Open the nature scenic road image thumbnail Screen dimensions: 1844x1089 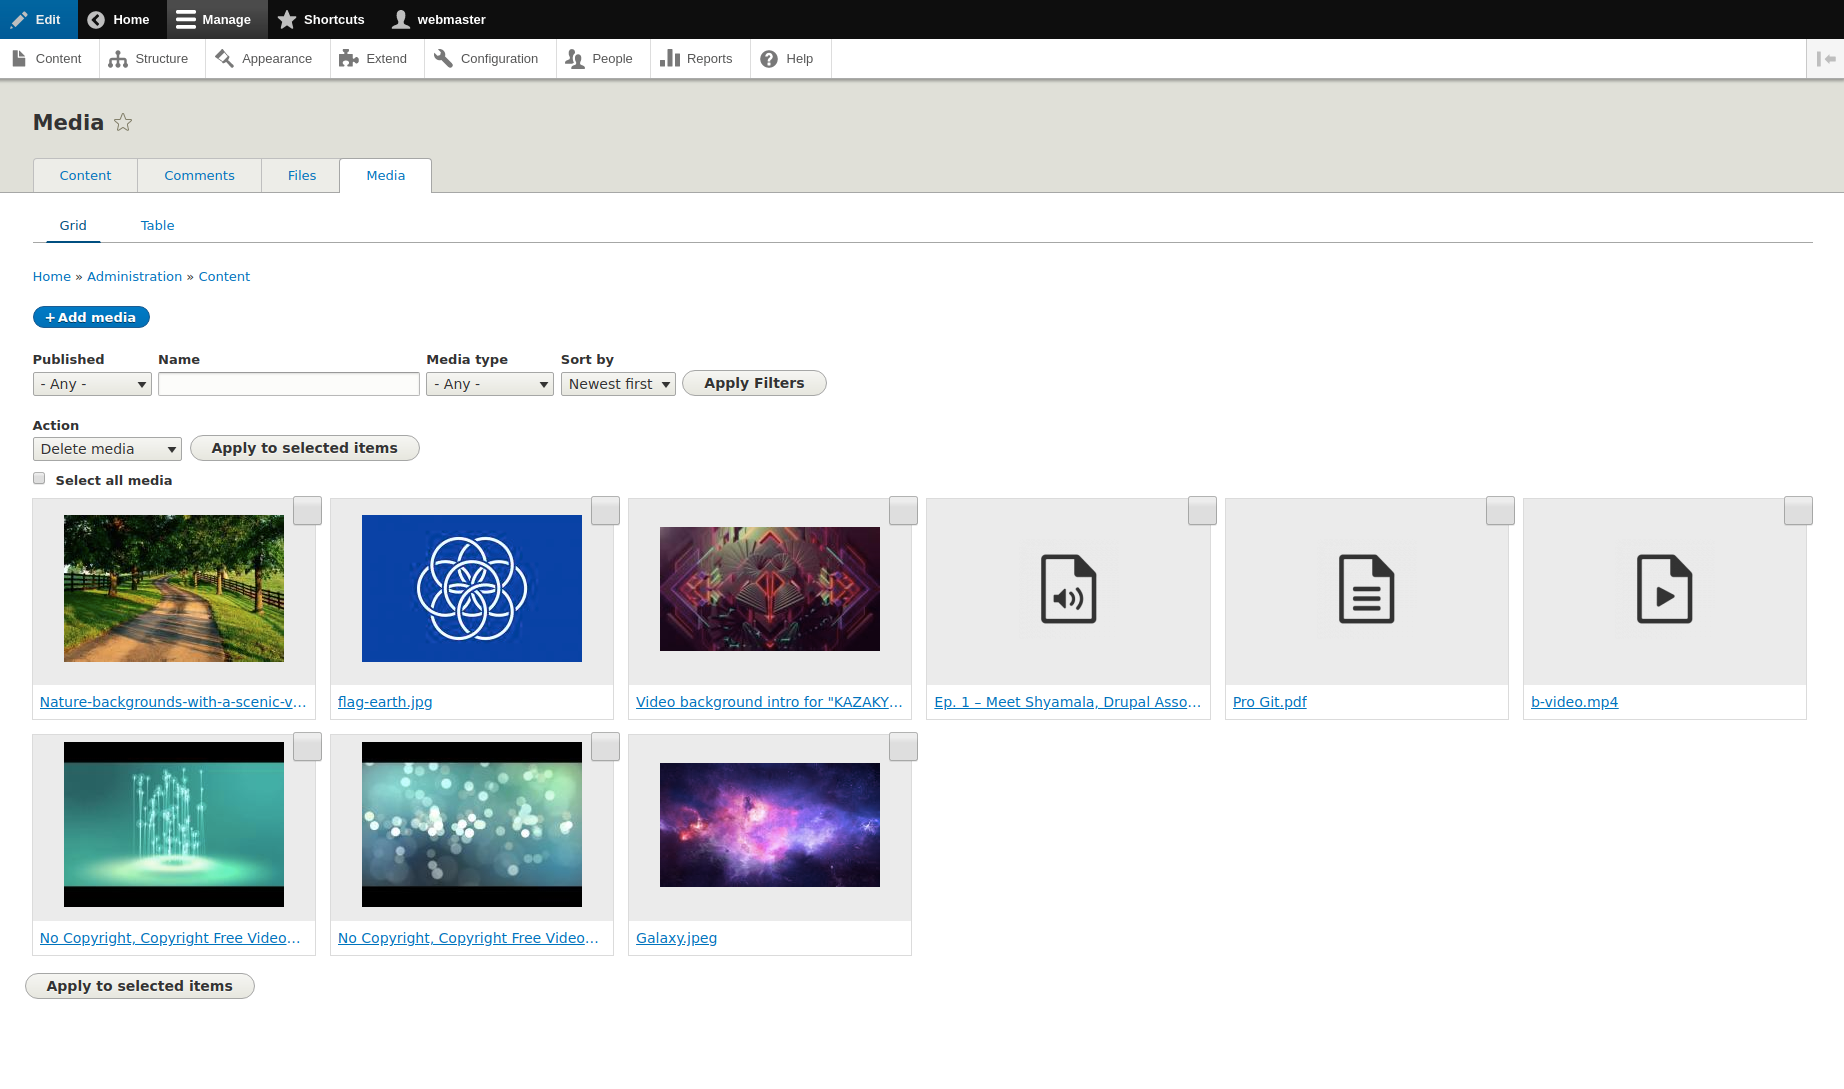(174, 589)
